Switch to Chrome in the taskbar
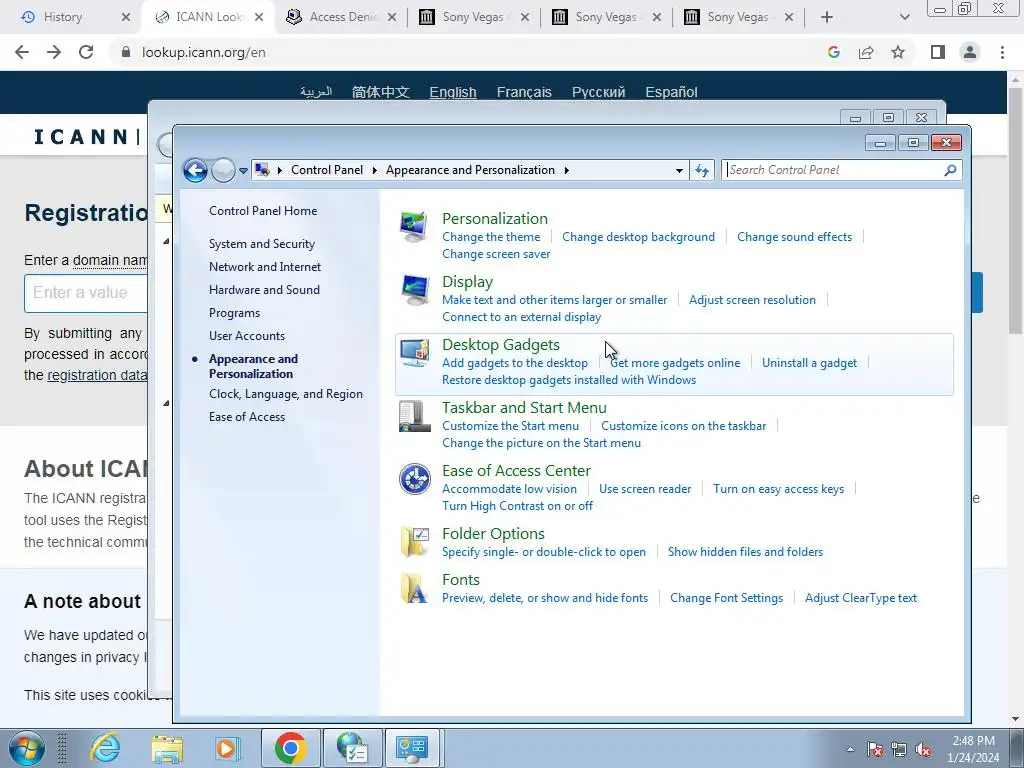1024x768 pixels. click(291, 748)
